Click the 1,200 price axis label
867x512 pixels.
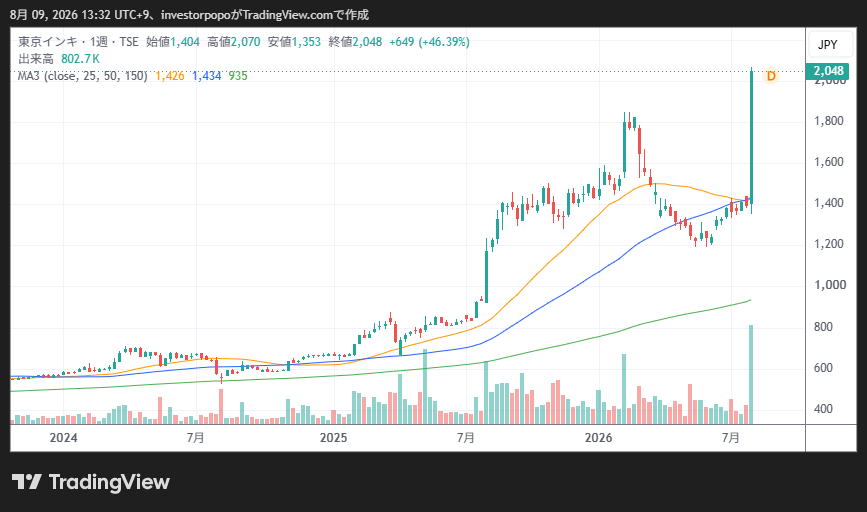828,244
